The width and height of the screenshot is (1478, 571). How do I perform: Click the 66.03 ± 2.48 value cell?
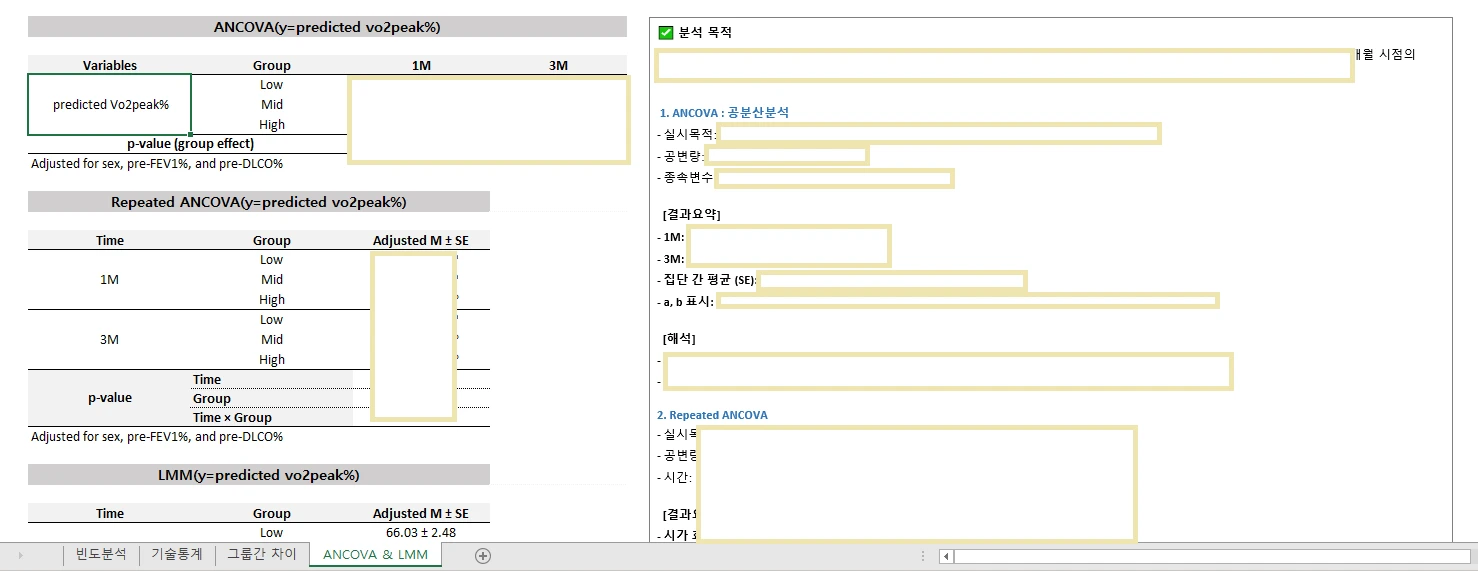tap(420, 532)
